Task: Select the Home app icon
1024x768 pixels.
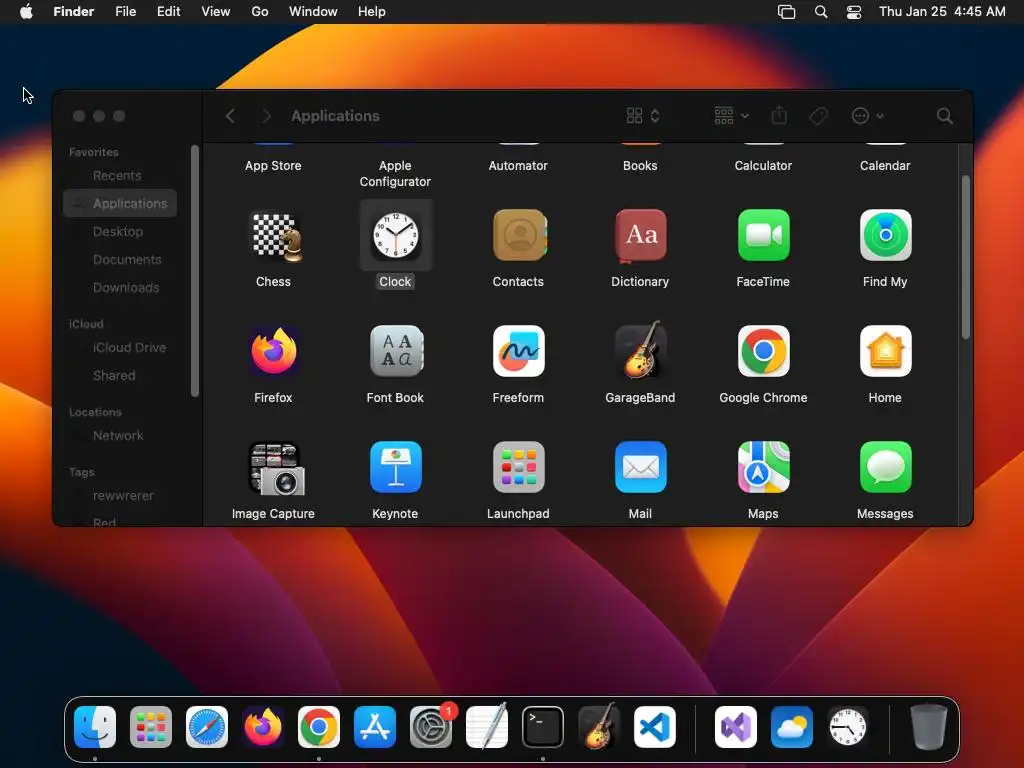Action: [886, 351]
